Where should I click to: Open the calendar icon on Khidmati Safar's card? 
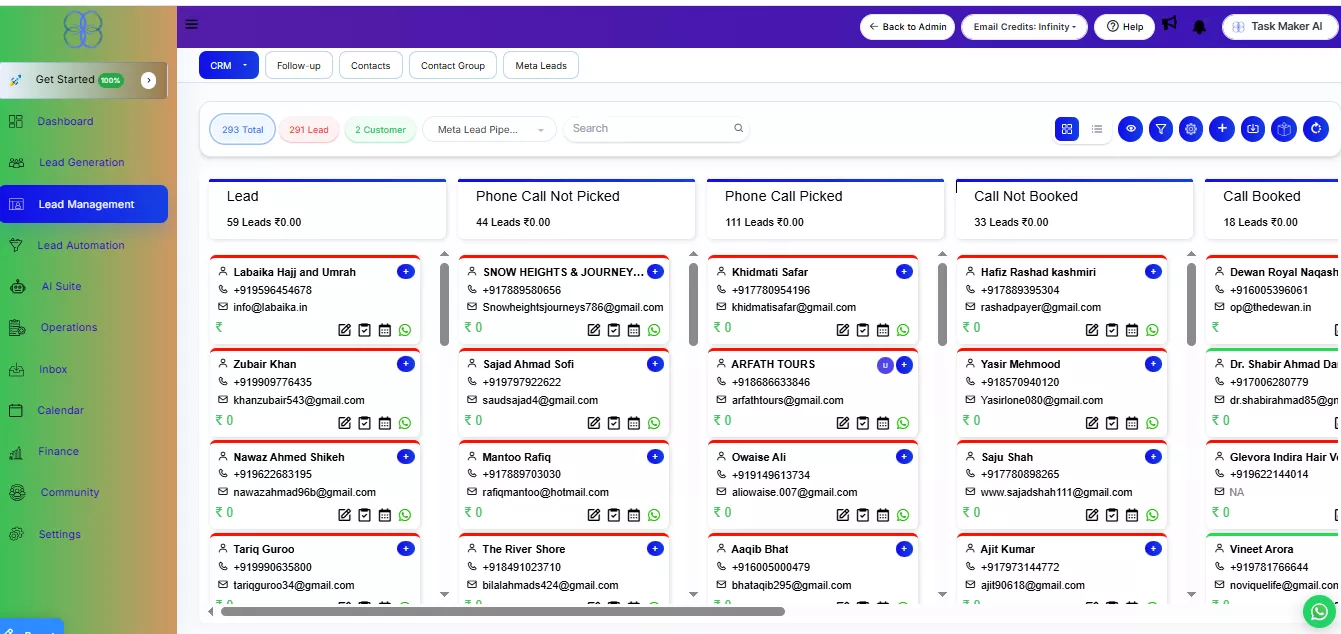[882, 329]
